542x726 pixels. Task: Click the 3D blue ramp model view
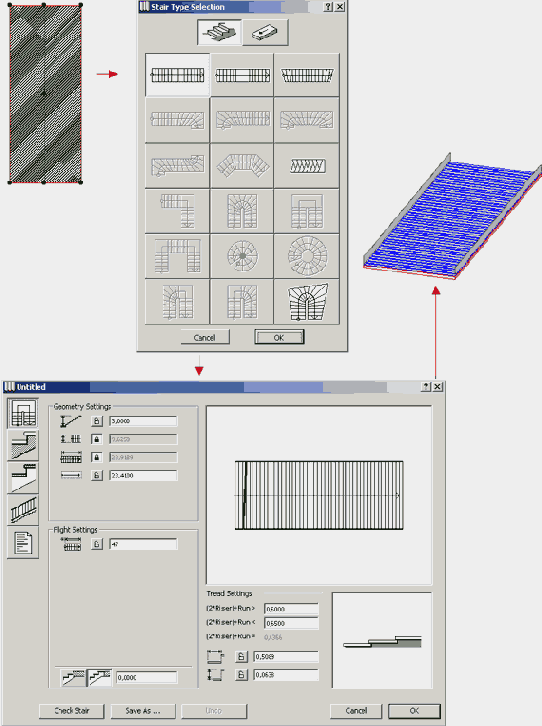tap(453, 216)
